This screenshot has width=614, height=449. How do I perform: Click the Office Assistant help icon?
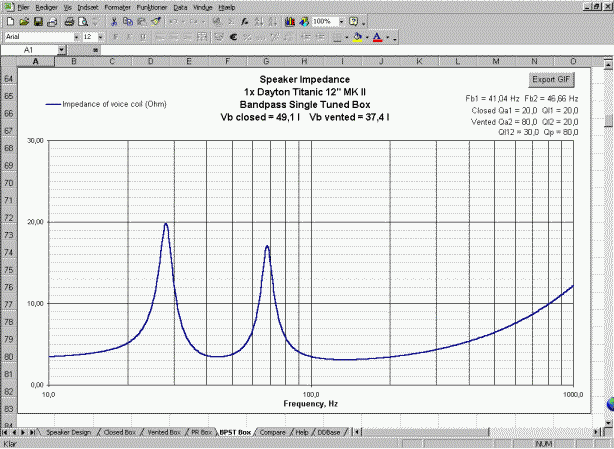click(x=354, y=22)
